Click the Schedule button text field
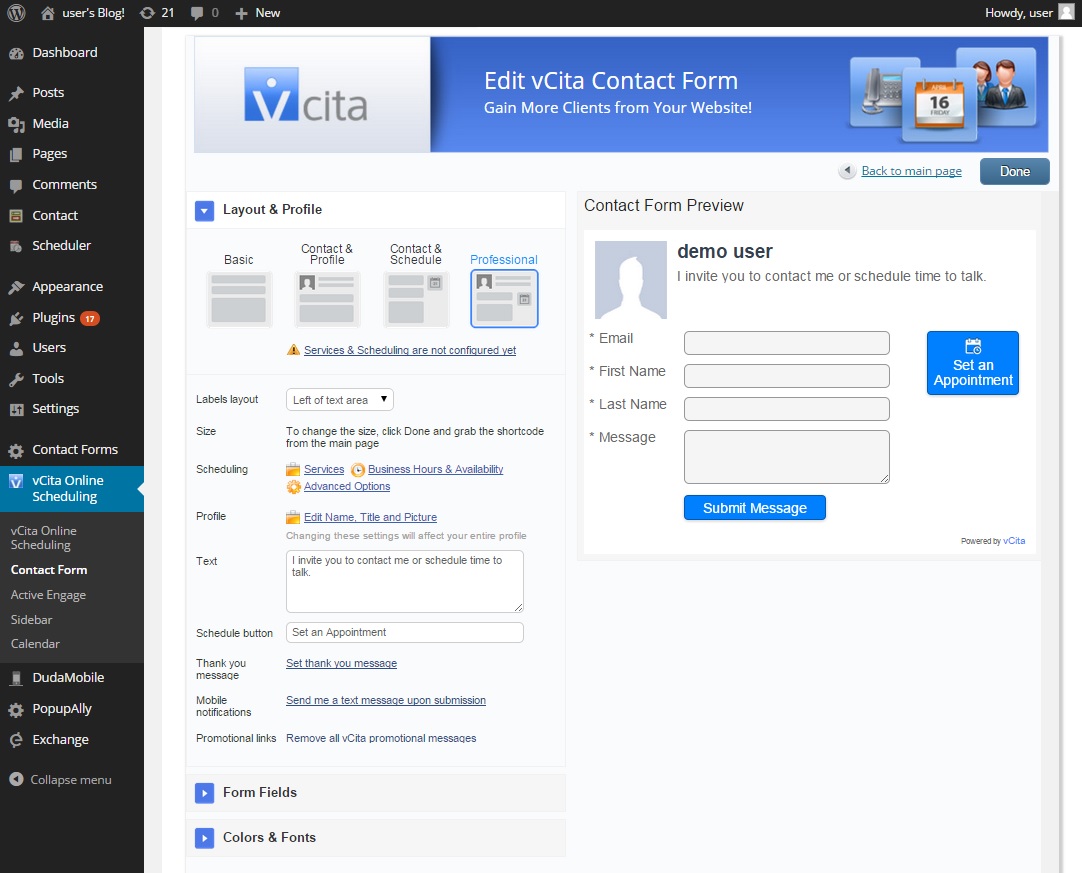The height and width of the screenshot is (873, 1082). tap(404, 633)
